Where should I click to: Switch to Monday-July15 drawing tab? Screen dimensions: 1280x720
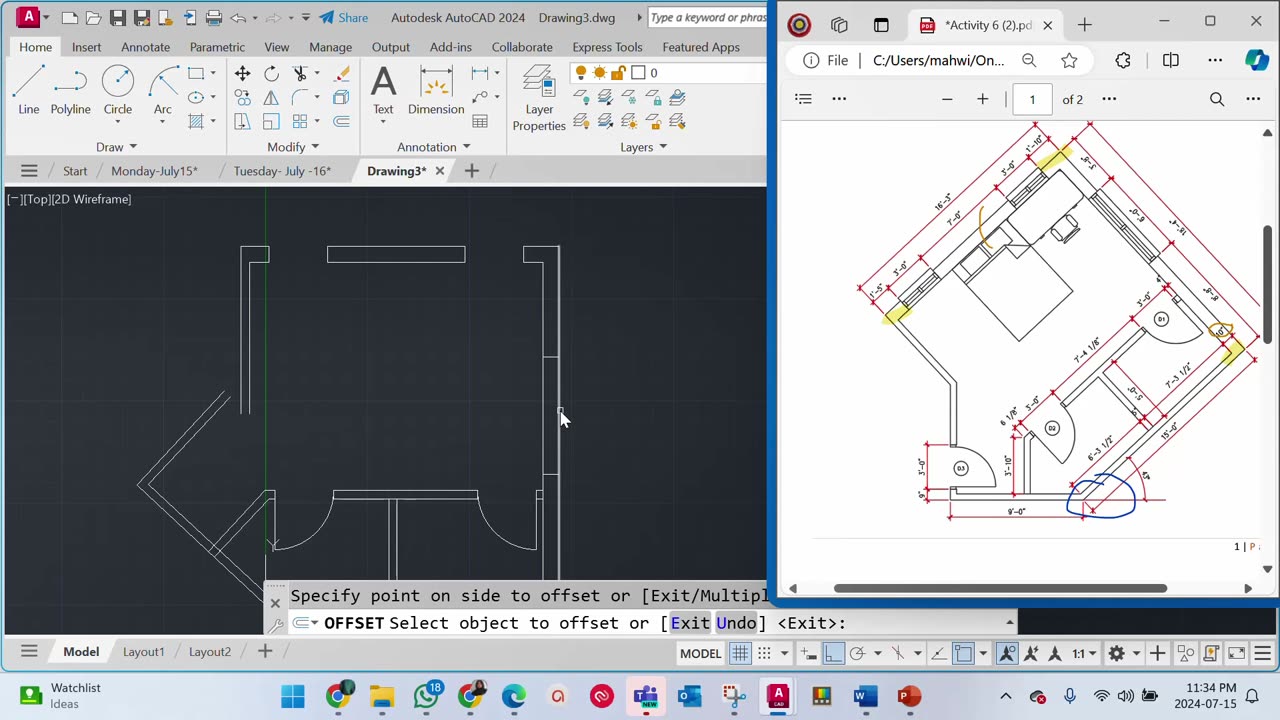tap(154, 171)
